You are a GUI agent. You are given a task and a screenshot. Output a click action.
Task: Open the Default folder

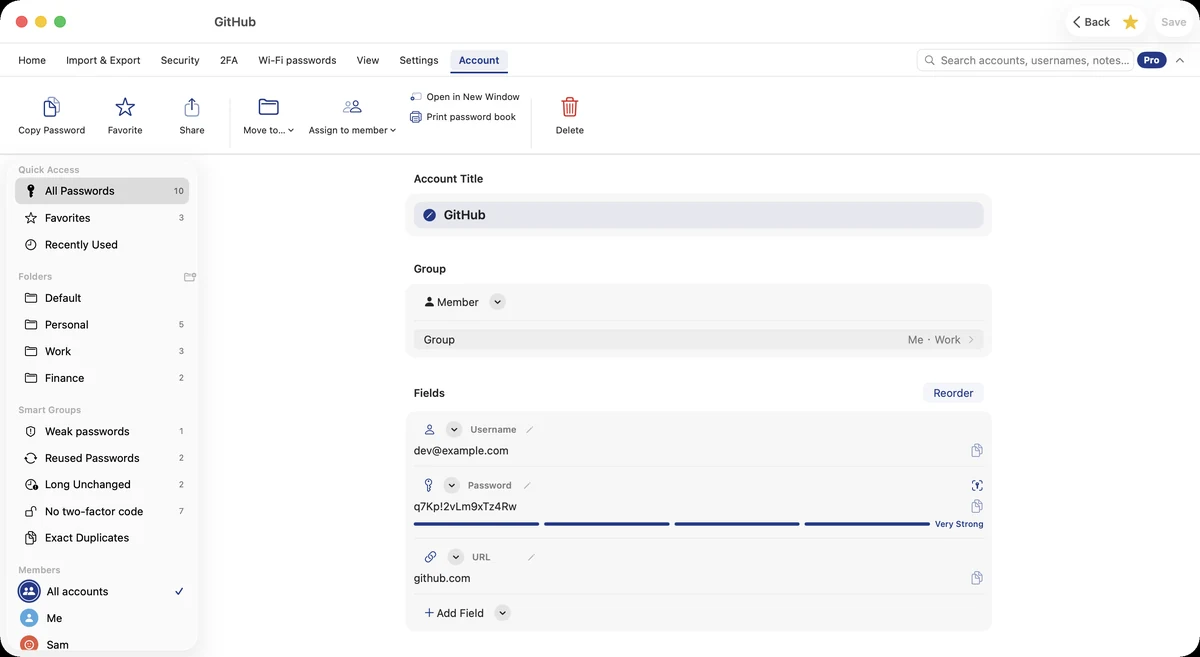[102, 298]
